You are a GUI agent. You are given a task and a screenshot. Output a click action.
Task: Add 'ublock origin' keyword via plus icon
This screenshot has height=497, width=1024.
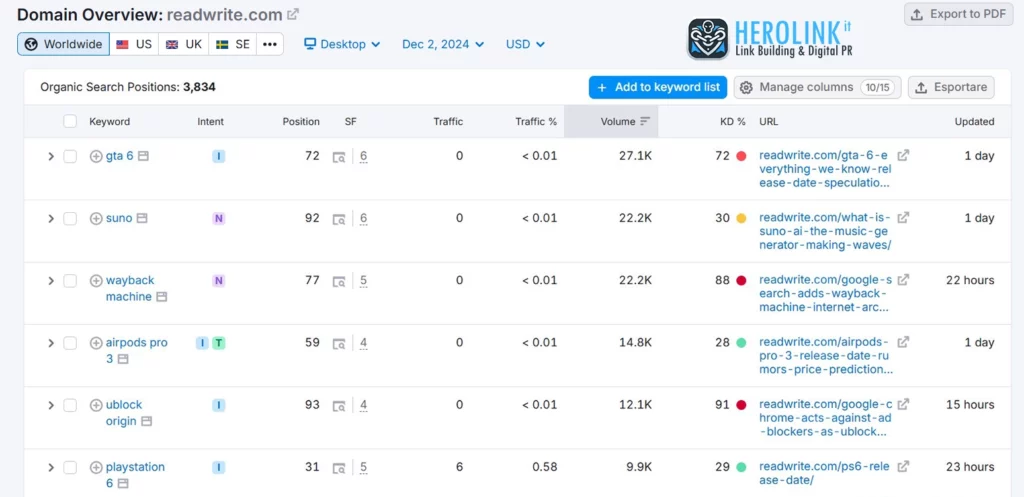(x=96, y=405)
